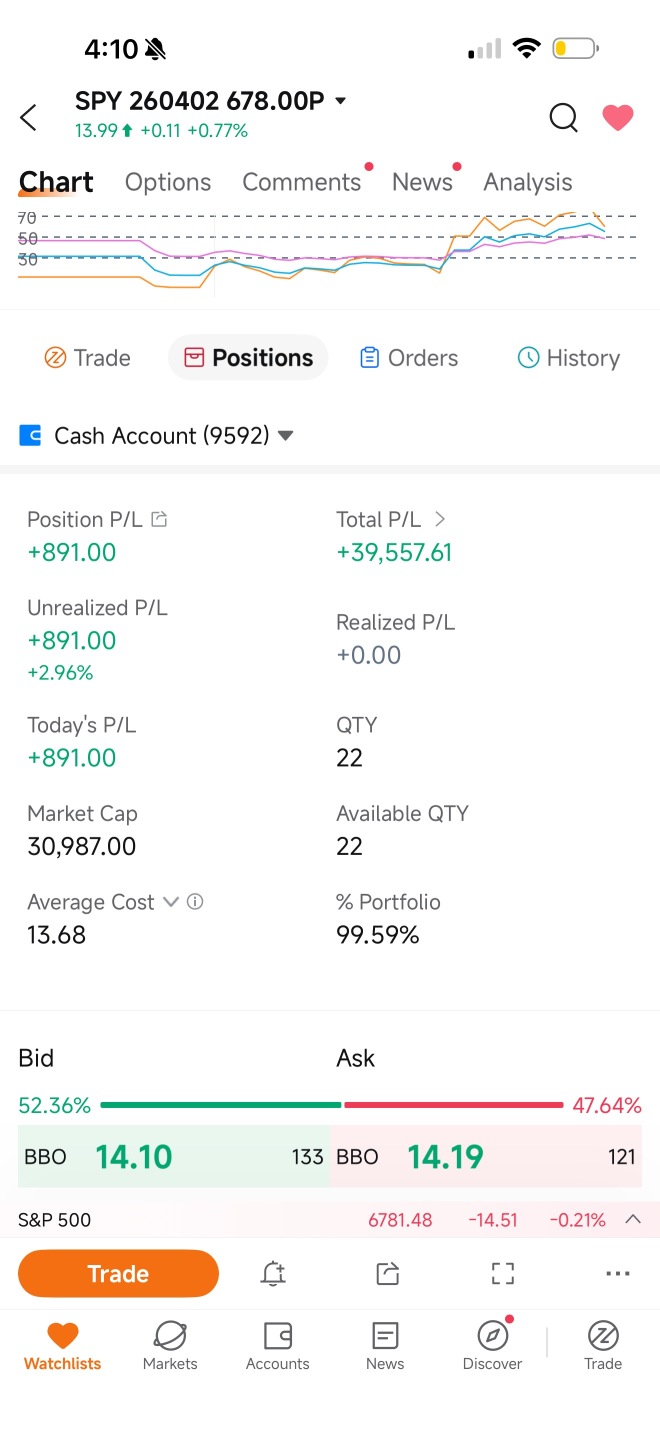Open Discover in bottom navigation
The image size is (660, 1434).
tap(492, 1346)
